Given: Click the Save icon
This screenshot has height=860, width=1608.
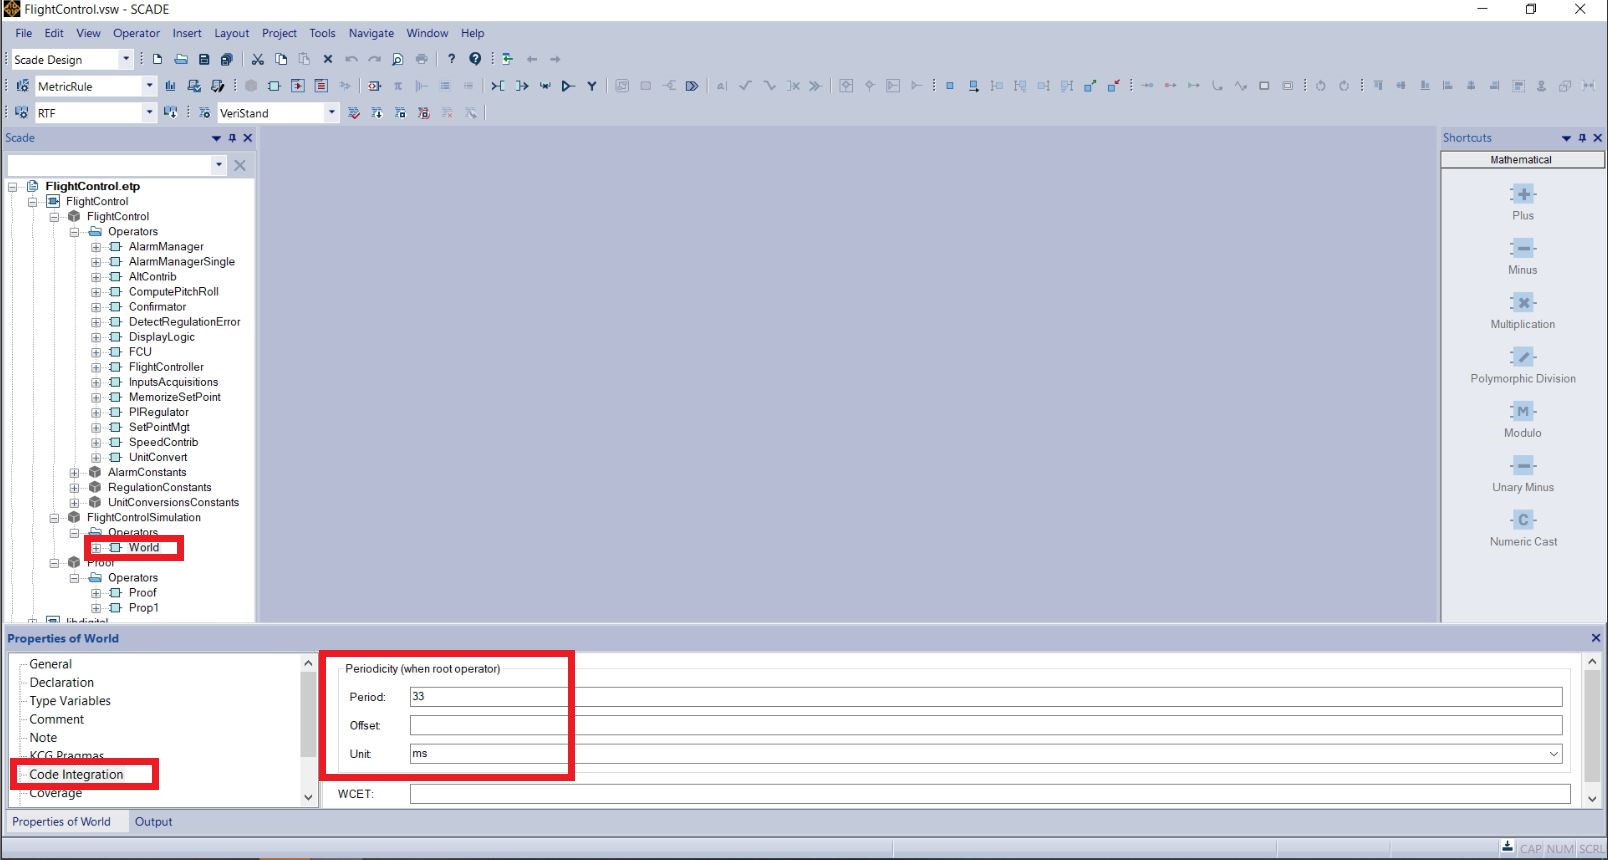Looking at the screenshot, I should point(204,59).
